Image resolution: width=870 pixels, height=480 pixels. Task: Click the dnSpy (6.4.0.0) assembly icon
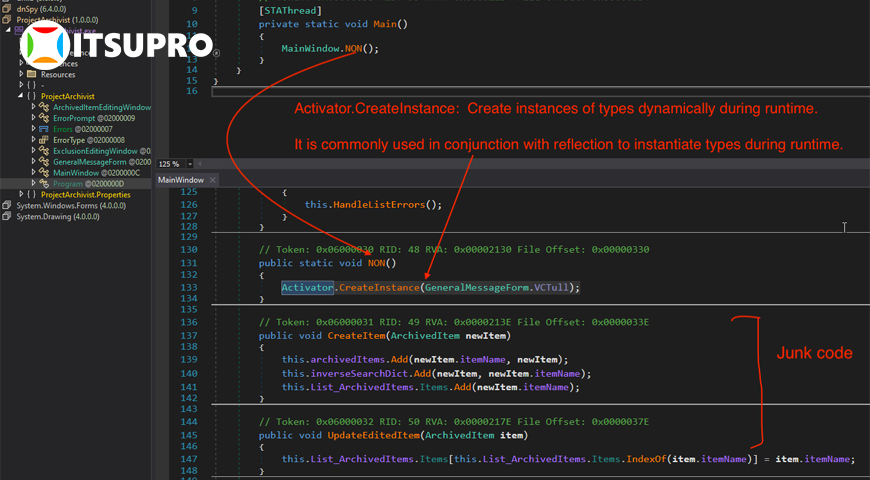coord(6,9)
